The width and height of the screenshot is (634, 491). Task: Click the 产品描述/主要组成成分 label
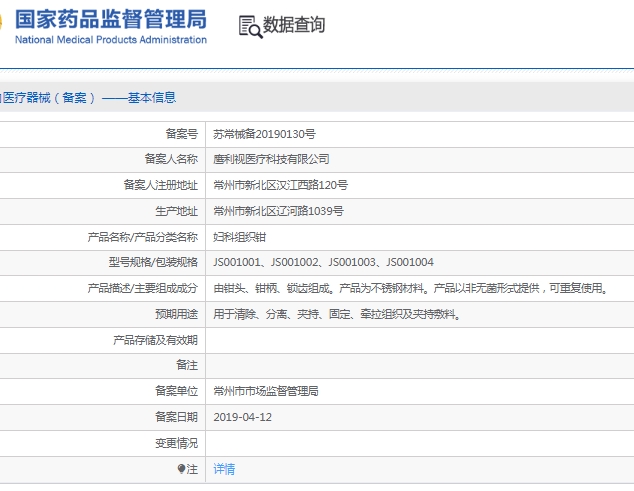143,288
